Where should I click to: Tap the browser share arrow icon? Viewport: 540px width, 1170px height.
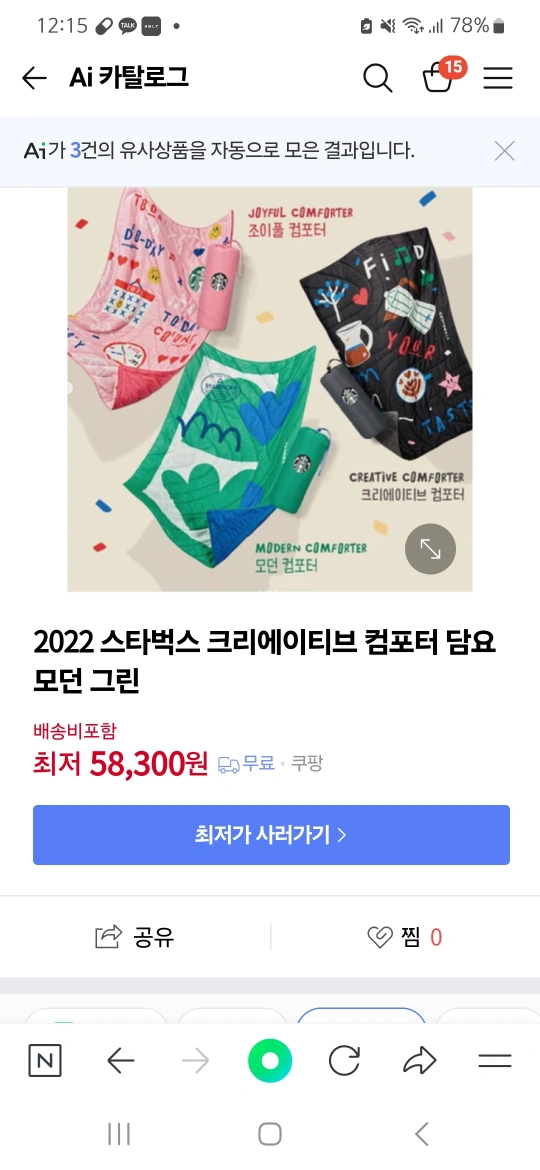pyautogui.click(x=419, y=1060)
